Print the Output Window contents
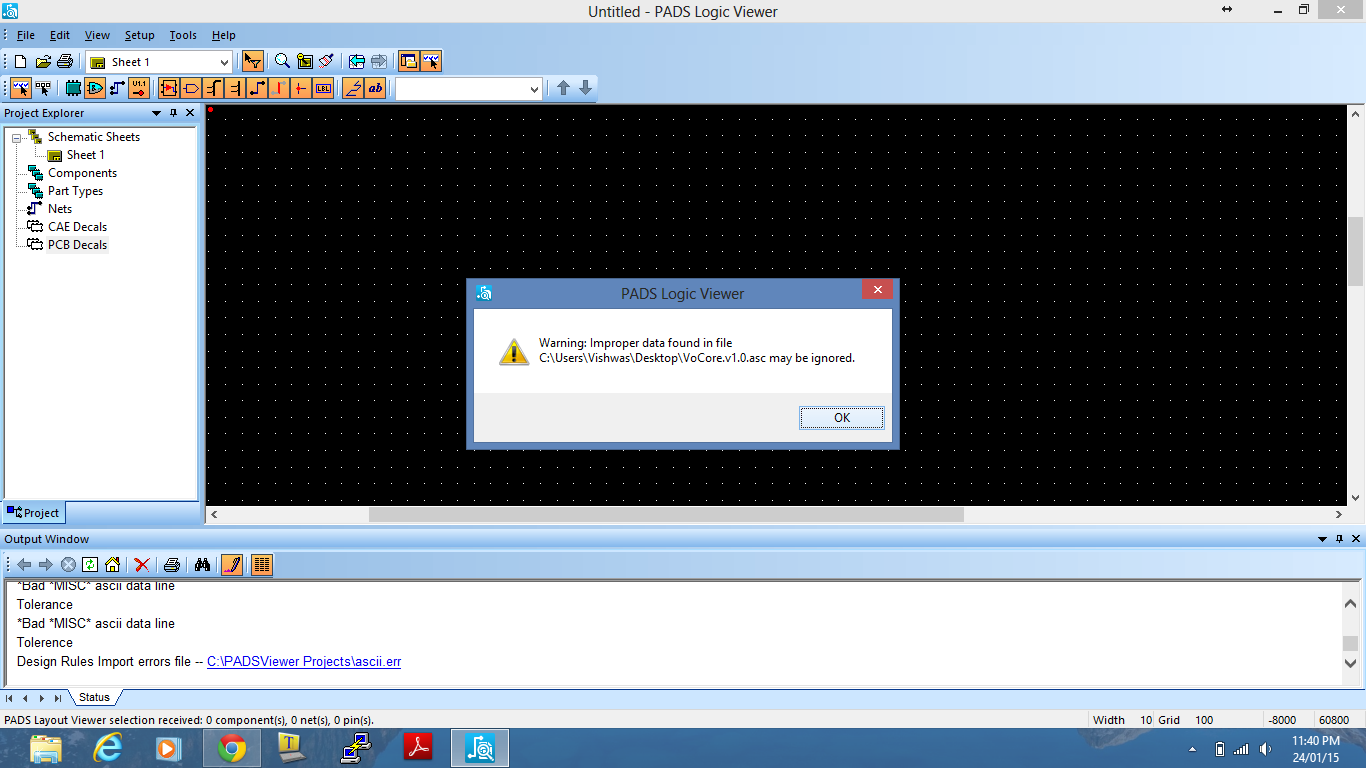1366x768 pixels. pos(172,565)
